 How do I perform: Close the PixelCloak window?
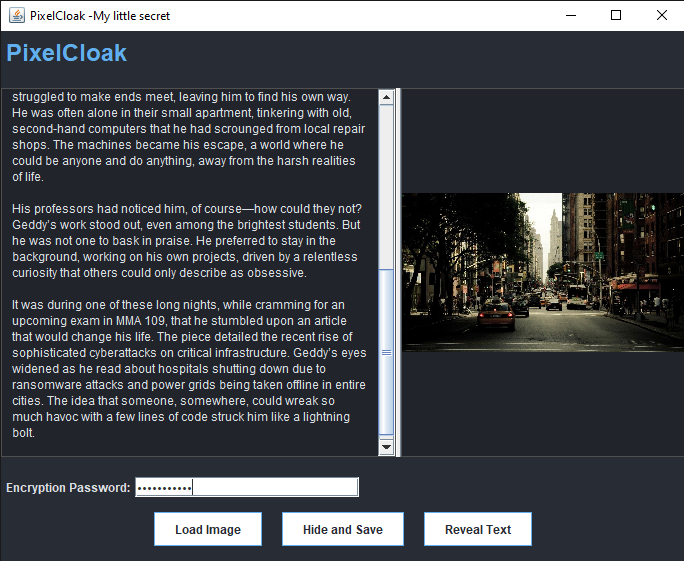[661, 16]
